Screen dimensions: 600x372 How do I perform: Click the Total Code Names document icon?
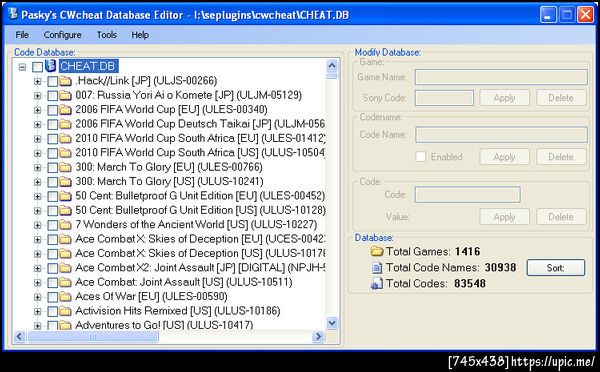click(x=377, y=268)
